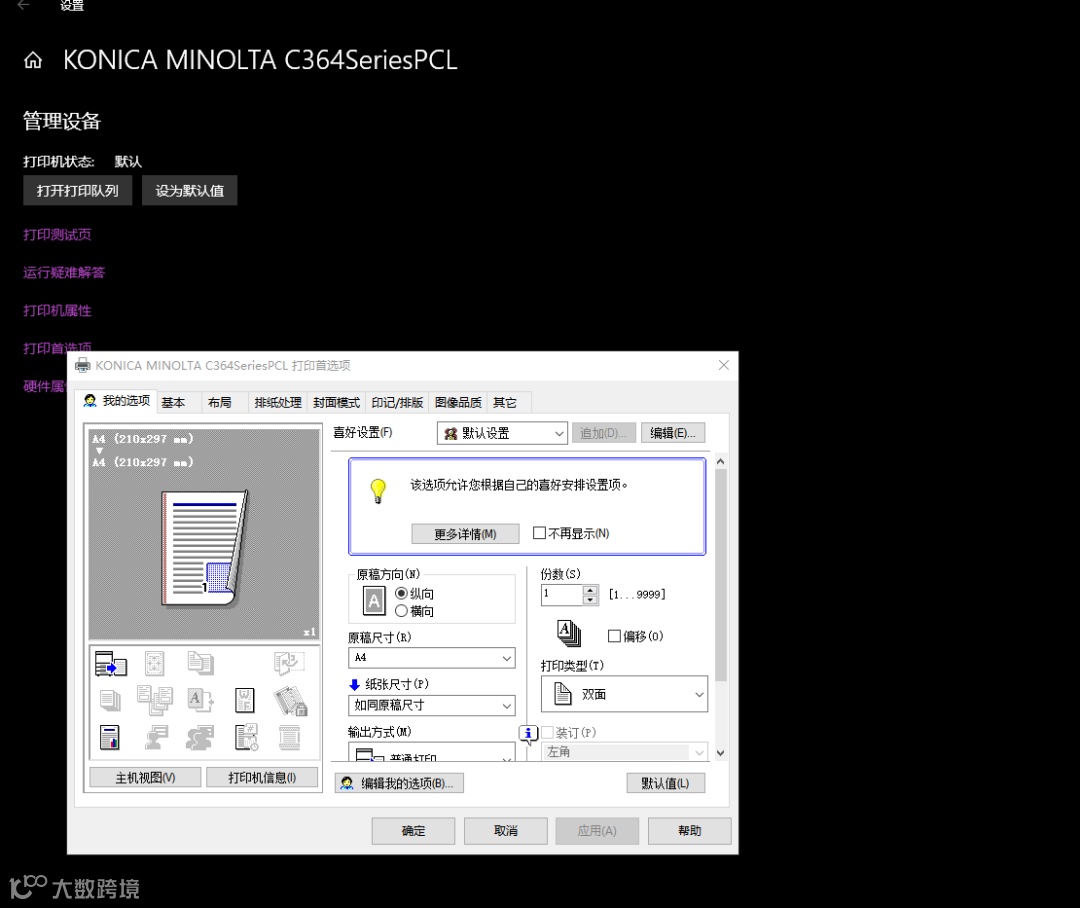The width and height of the screenshot is (1080, 908).
Task: Click the 打印机信息(I) button
Action: pyautogui.click(x=262, y=778)
